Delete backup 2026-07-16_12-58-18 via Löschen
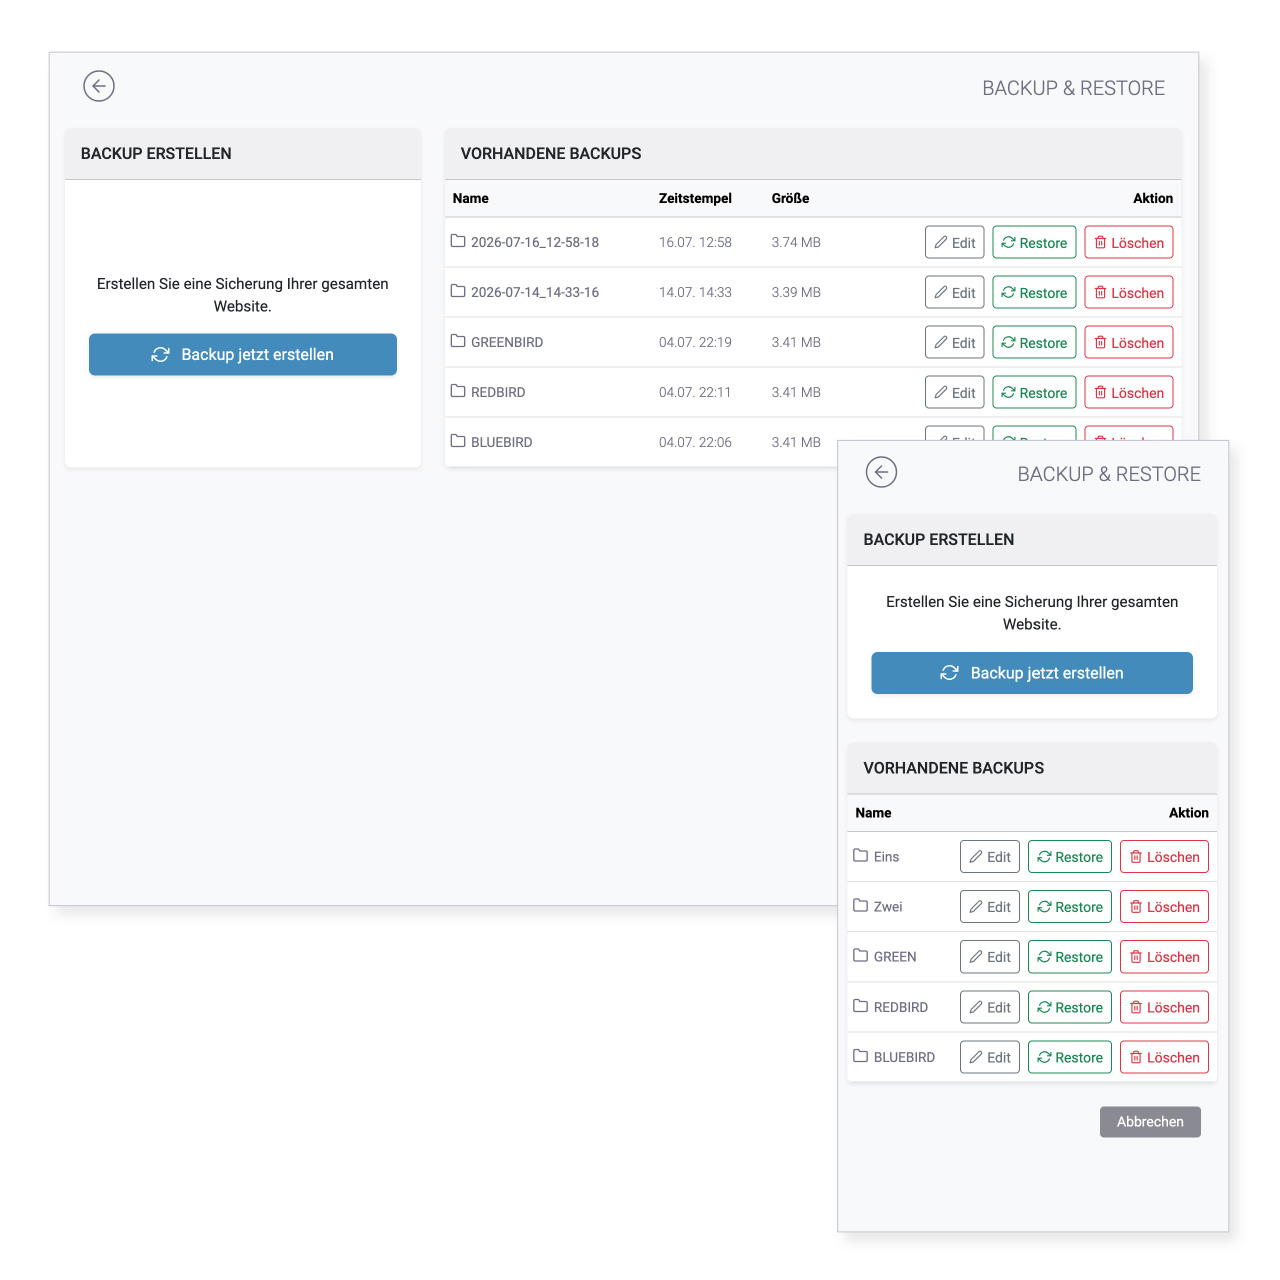 (1129, 243)
